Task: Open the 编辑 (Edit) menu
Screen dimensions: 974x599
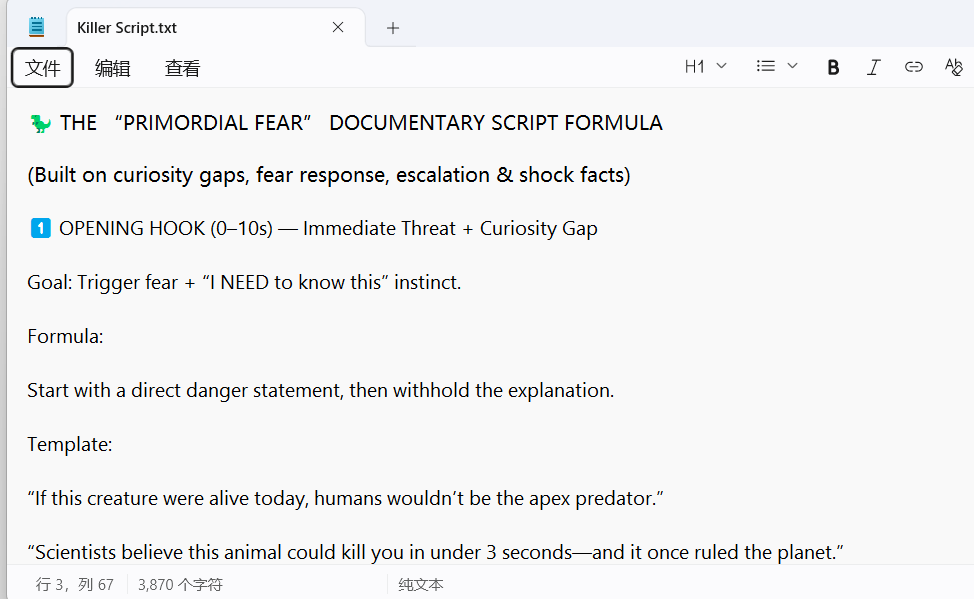Action: 112,68
